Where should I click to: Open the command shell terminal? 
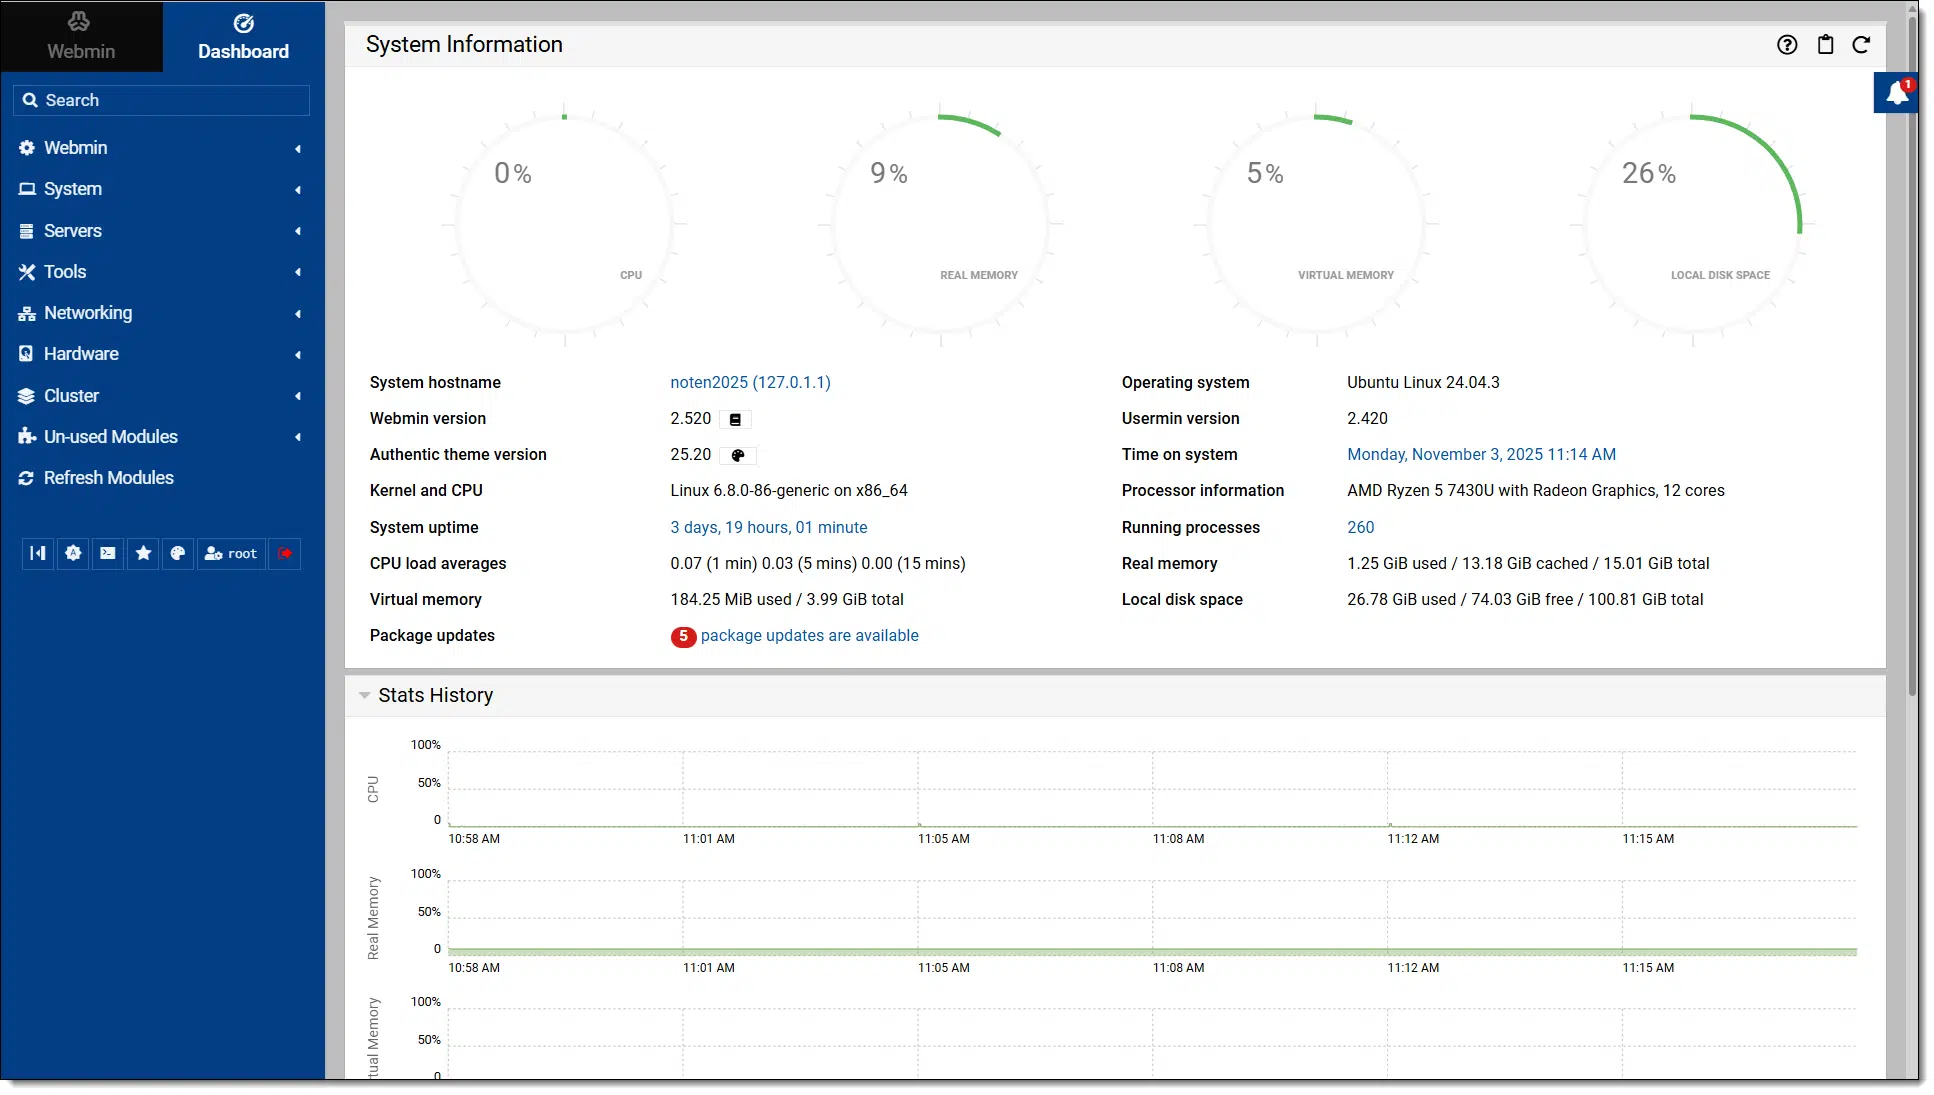pyautogui.click(x=108, y=553)
